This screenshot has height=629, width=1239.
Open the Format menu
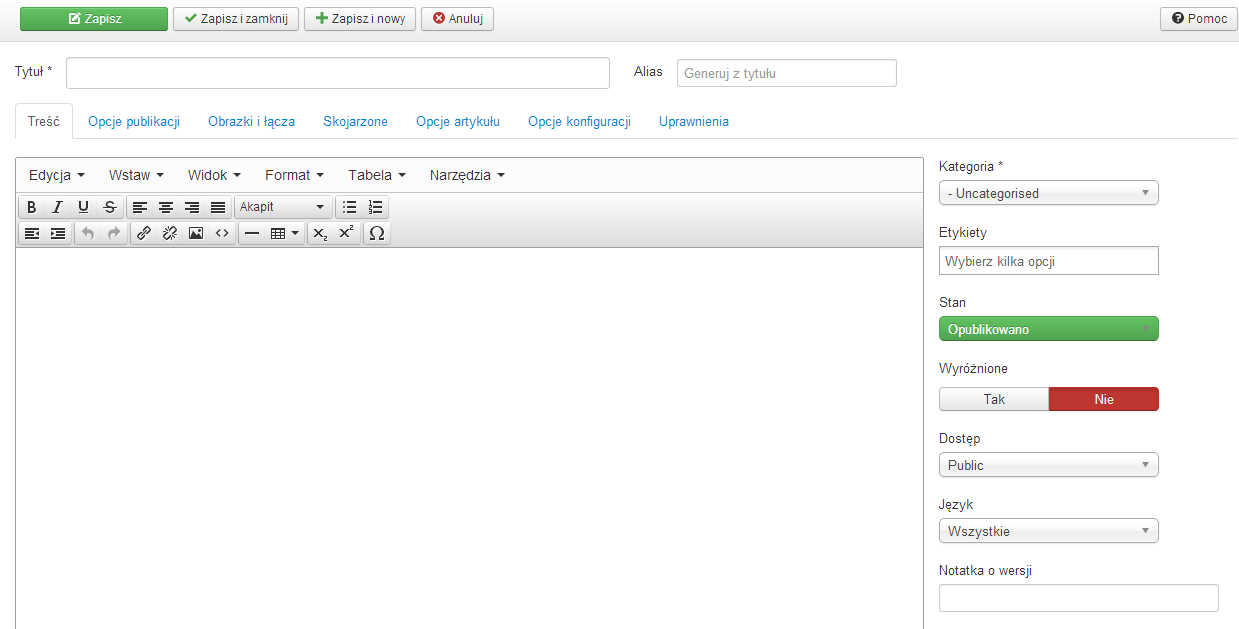click(294, 175)
